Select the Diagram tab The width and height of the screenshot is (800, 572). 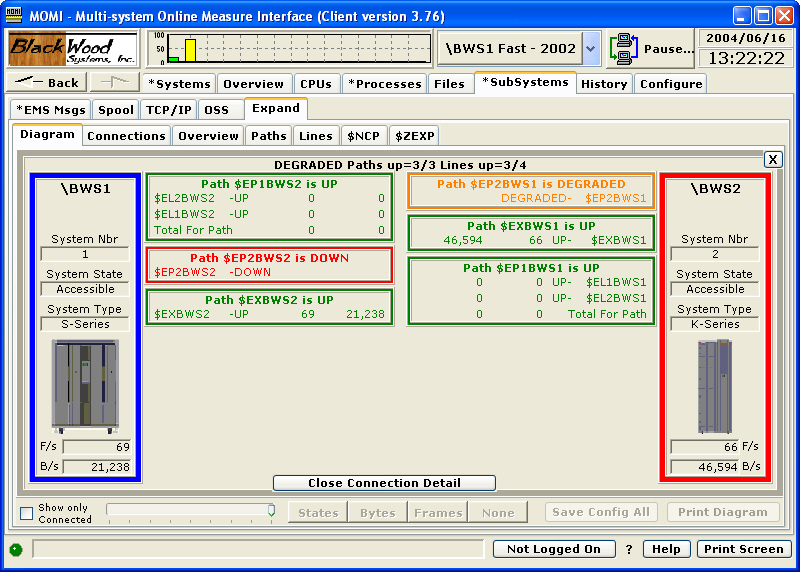47,134
